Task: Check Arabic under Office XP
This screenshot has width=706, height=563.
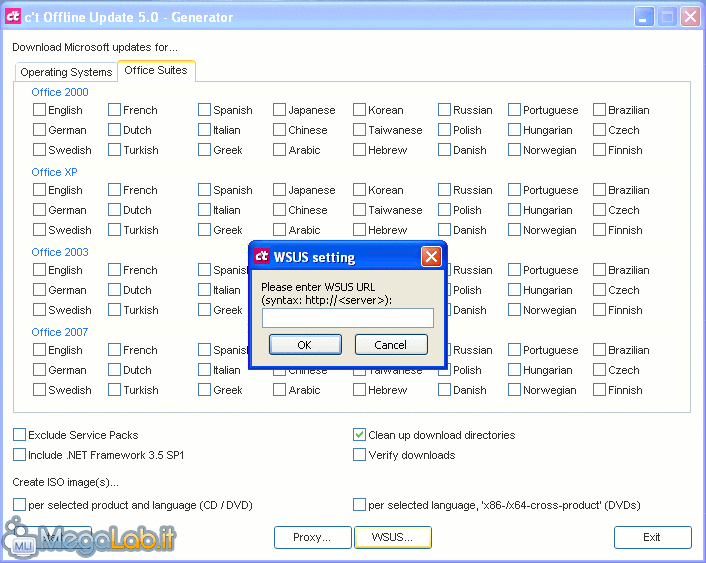Action: click(x=279, y=230)
